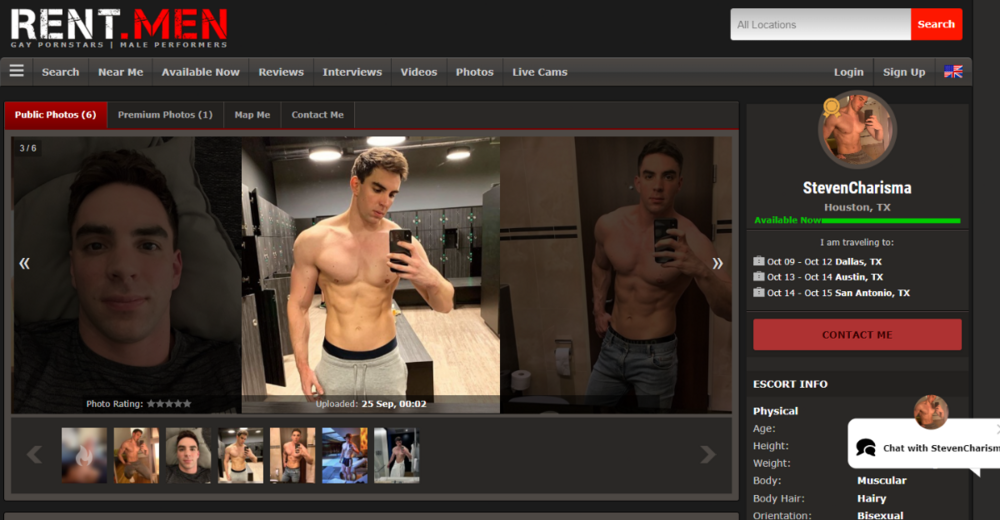Click the UK flag language icon
Screen dimensions: 1000x520
click(953, 71)
